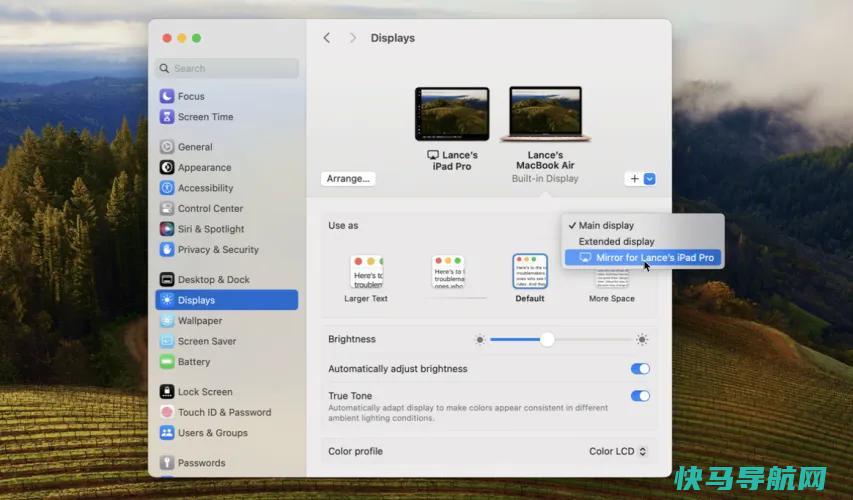Viewport: 853px width, 500px height.
Task: Select Lance's MacBook Air display thumbnail
Action: 545,114
